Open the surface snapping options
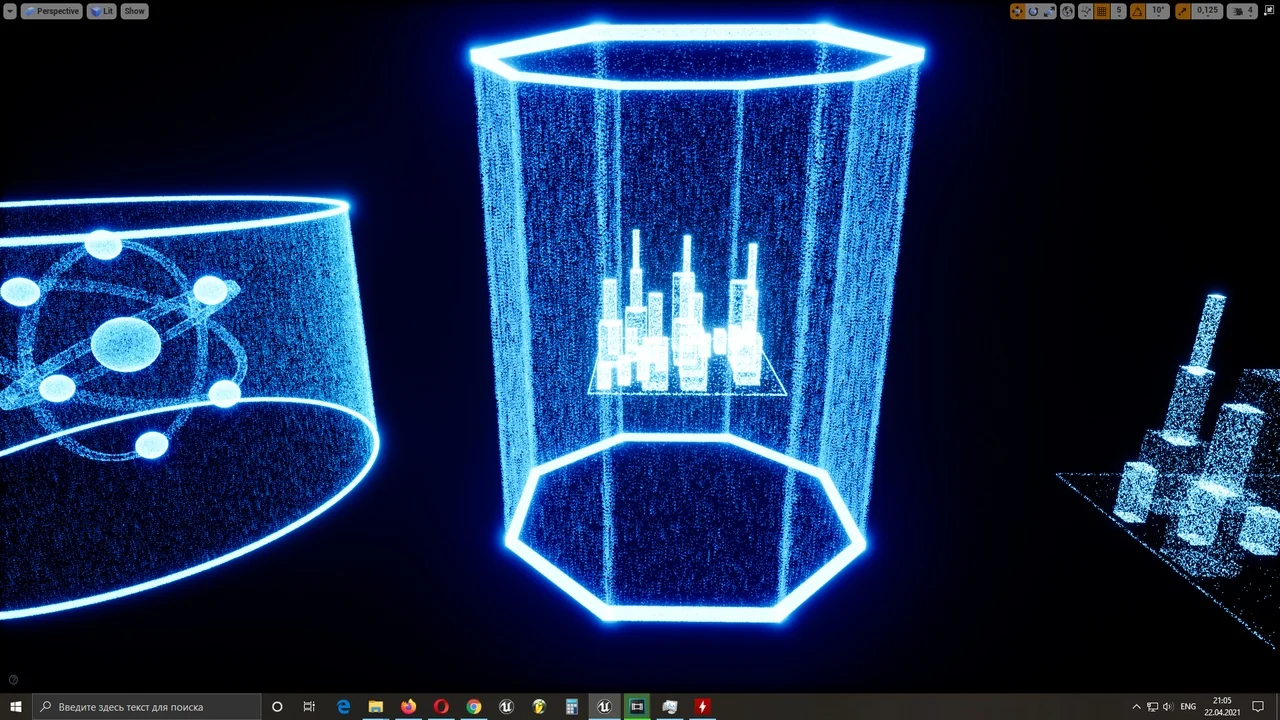This screenshot has height=720, width=1280. click(1085, 11)
